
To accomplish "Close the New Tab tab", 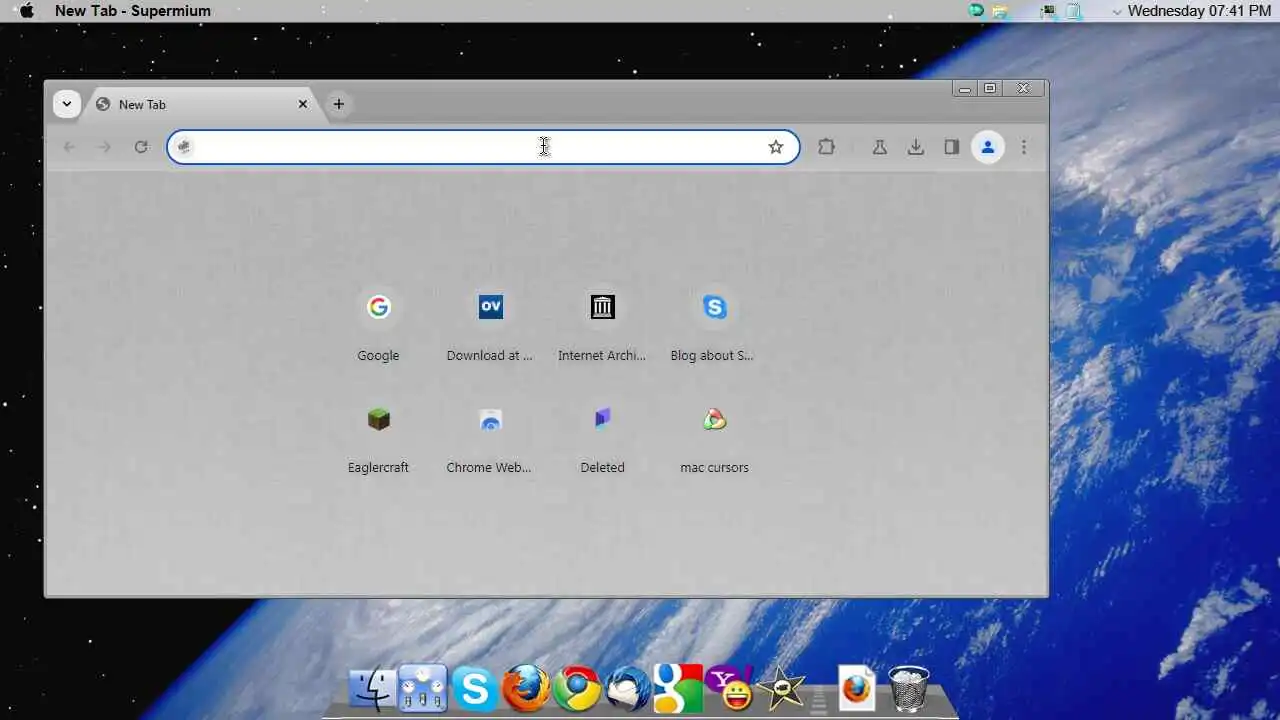I will pyautogui.click(x=303, y=104).
